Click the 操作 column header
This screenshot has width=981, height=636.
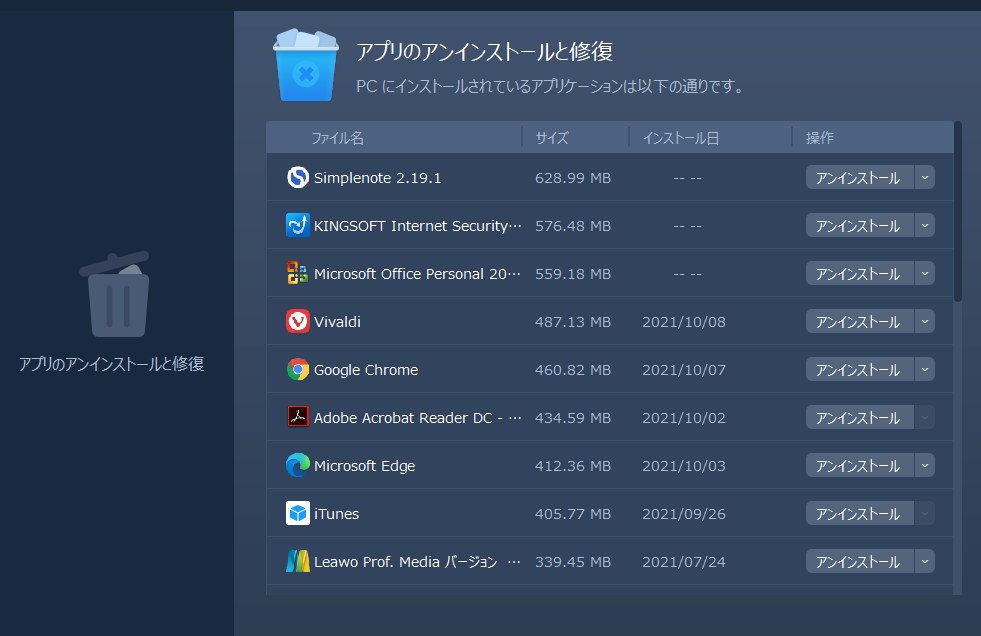tap(820, 138)
